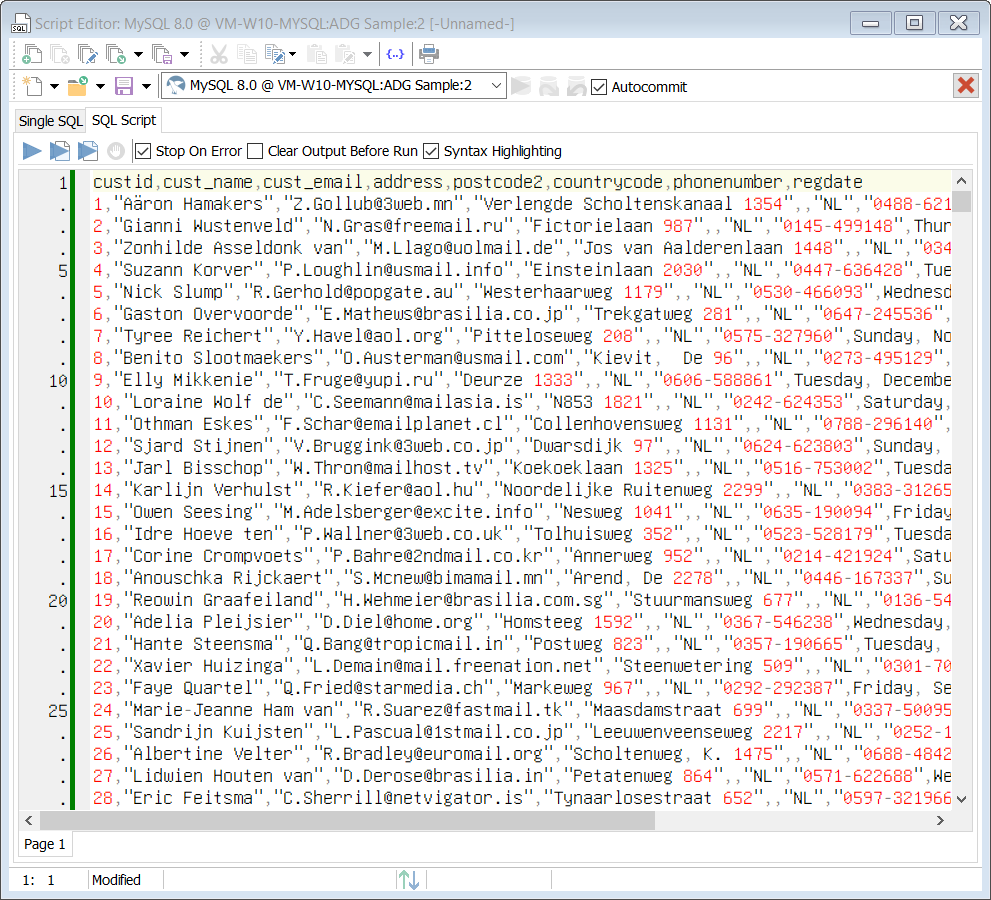
Task: Uncheck the Stop On Error checkbox
Action: click(142, 151)
